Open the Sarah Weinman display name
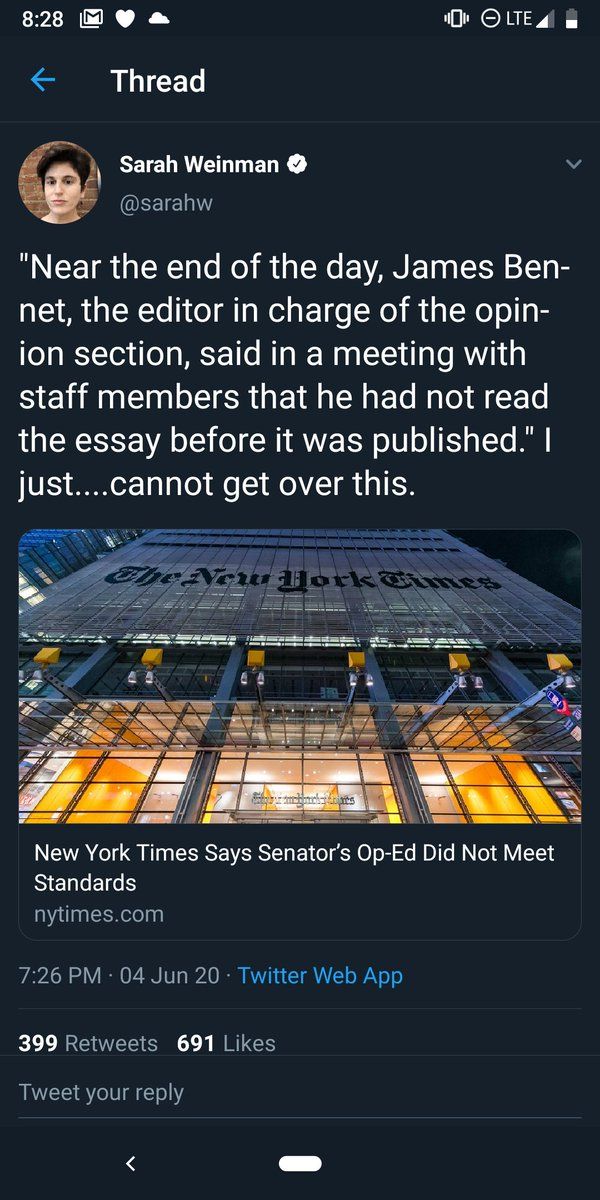Image resolution: width=600 pixels, height=1200 pixels. click(199, 165)
